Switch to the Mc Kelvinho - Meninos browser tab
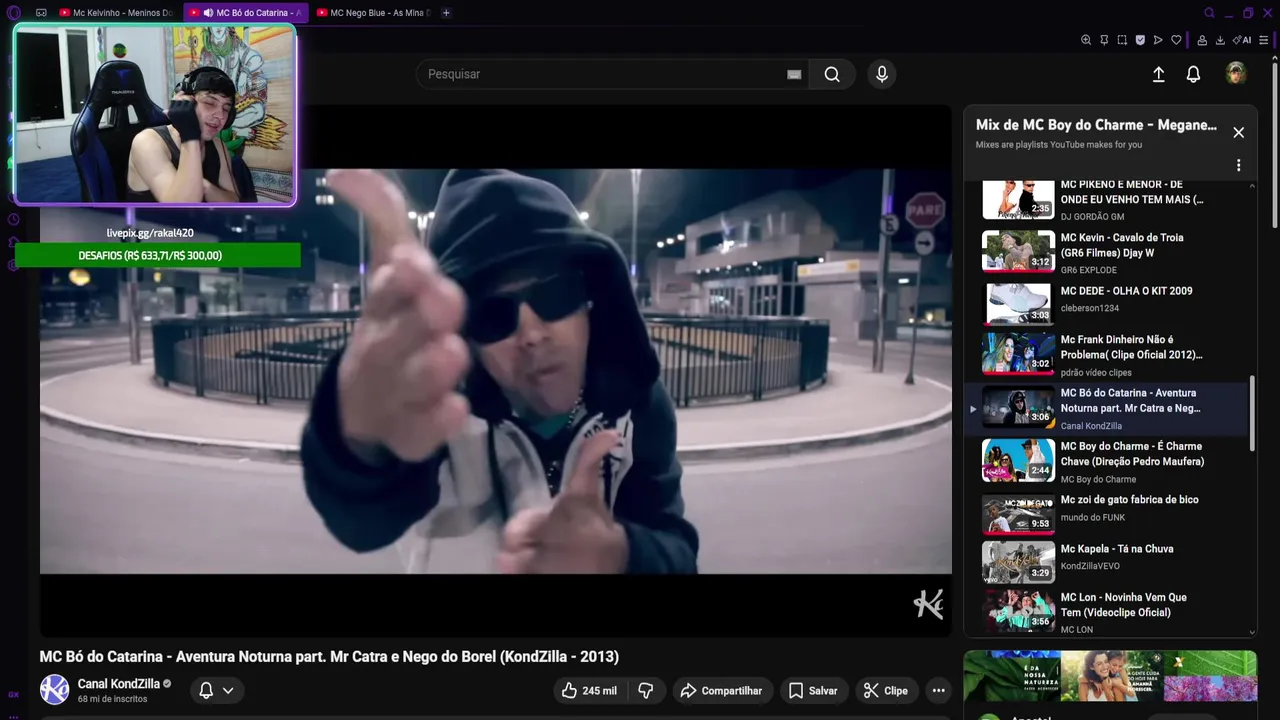Viewport: 1280px width, 720px height. (x=115, y=13)
